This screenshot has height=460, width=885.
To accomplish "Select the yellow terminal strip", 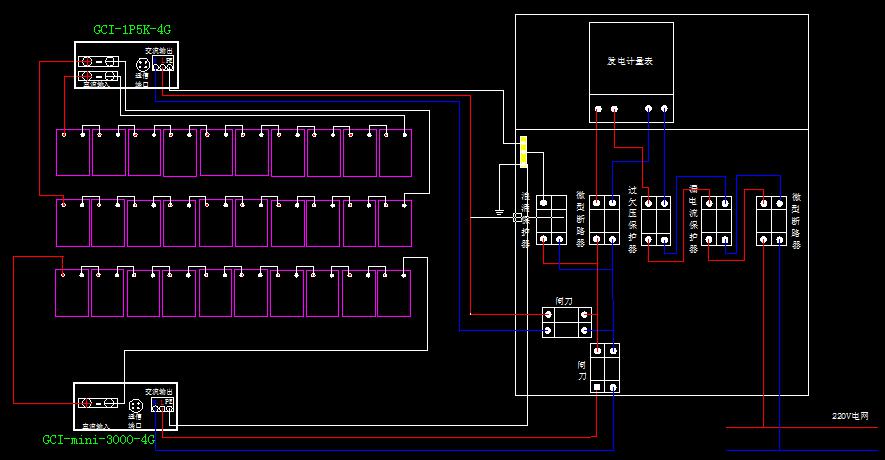I will tap(523, 153).
